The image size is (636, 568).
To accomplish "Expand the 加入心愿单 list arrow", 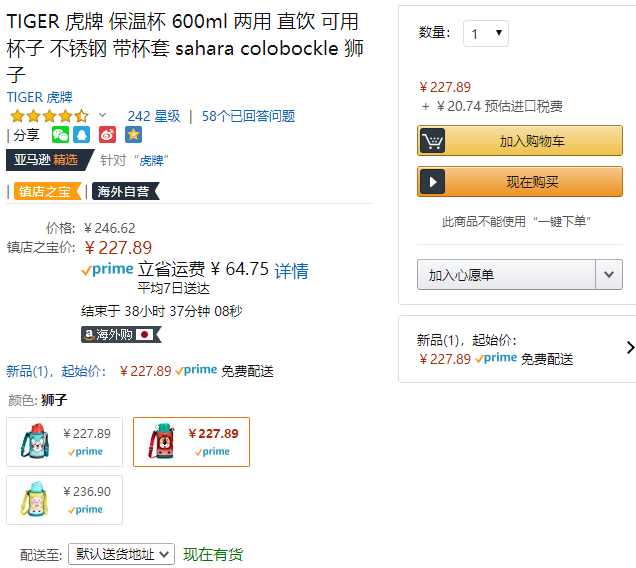I will click(x=609, y=275).
